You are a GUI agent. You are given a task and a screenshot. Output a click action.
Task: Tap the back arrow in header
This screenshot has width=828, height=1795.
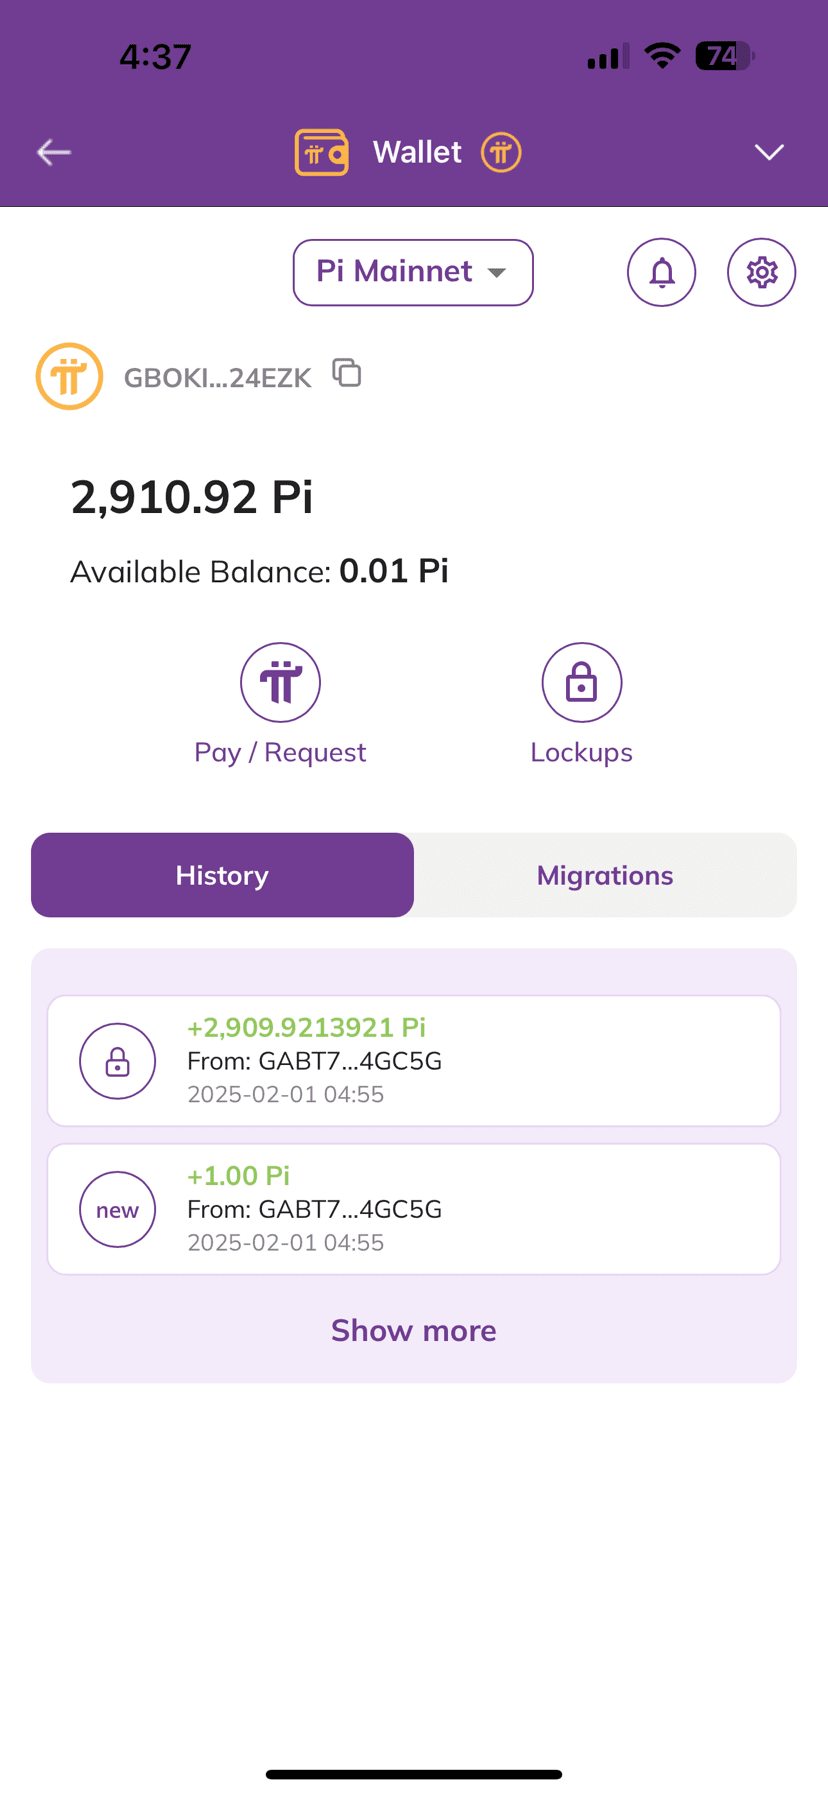pyautogui.click(x=54, y=152)
